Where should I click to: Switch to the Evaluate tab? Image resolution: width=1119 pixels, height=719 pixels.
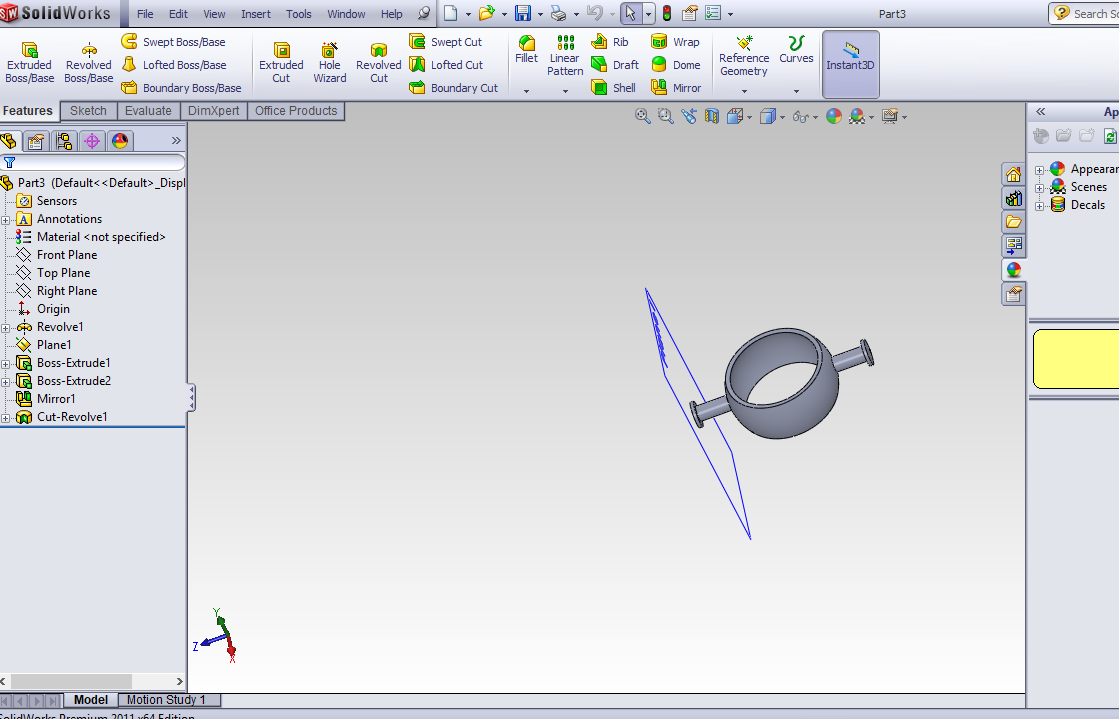point(148,111)
